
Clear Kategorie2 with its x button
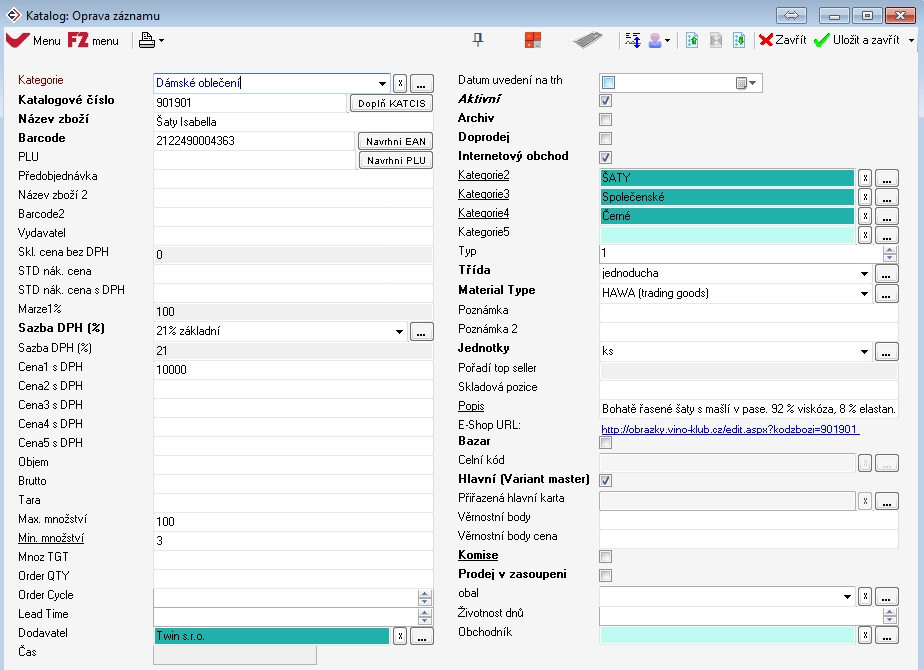click(x=864, y=177)
